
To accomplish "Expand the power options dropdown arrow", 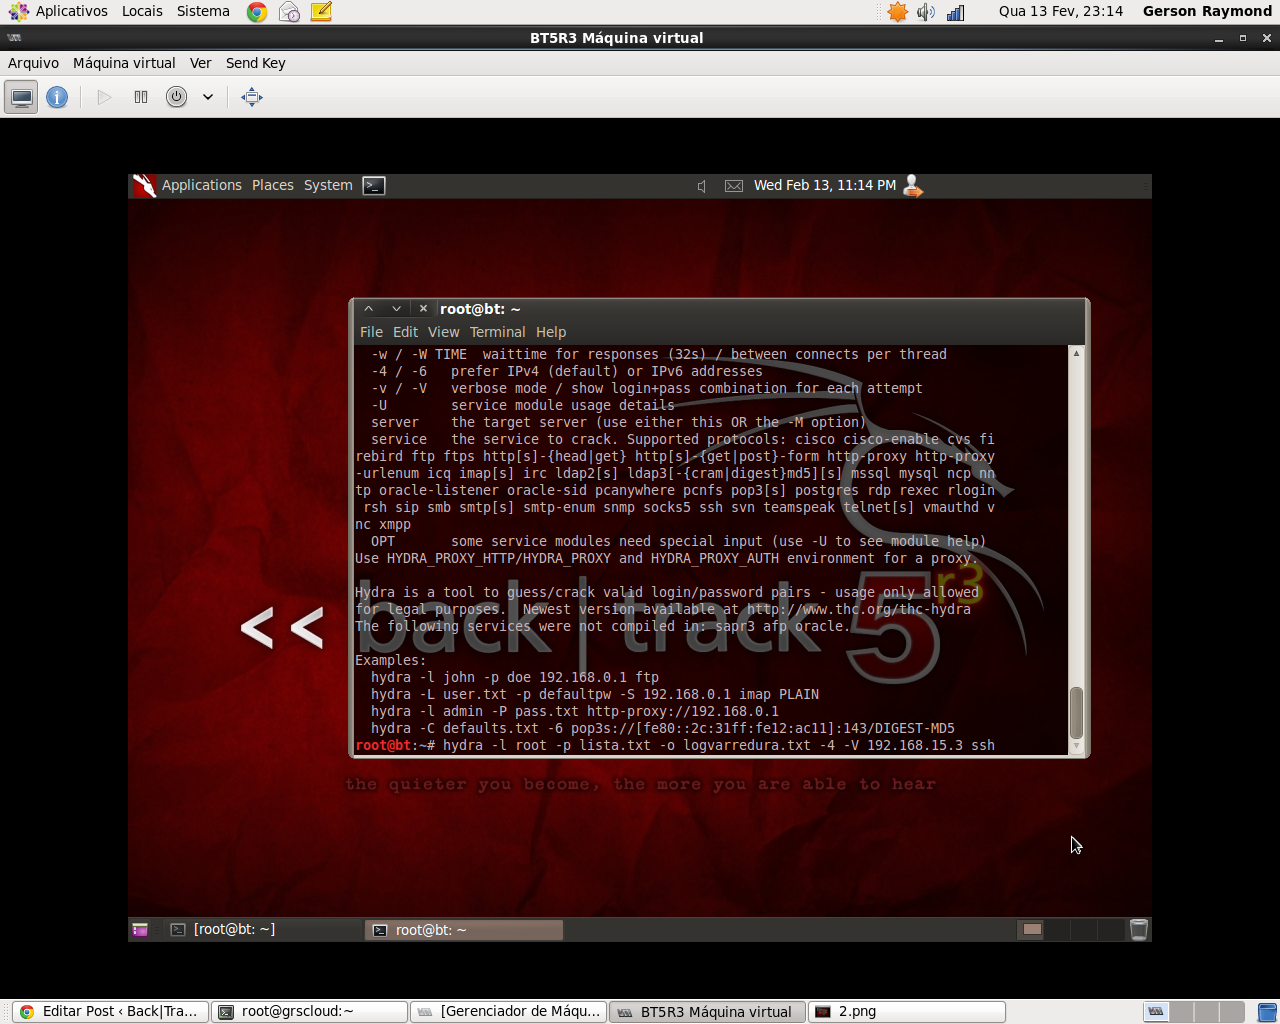I will (x=208, y=97).
